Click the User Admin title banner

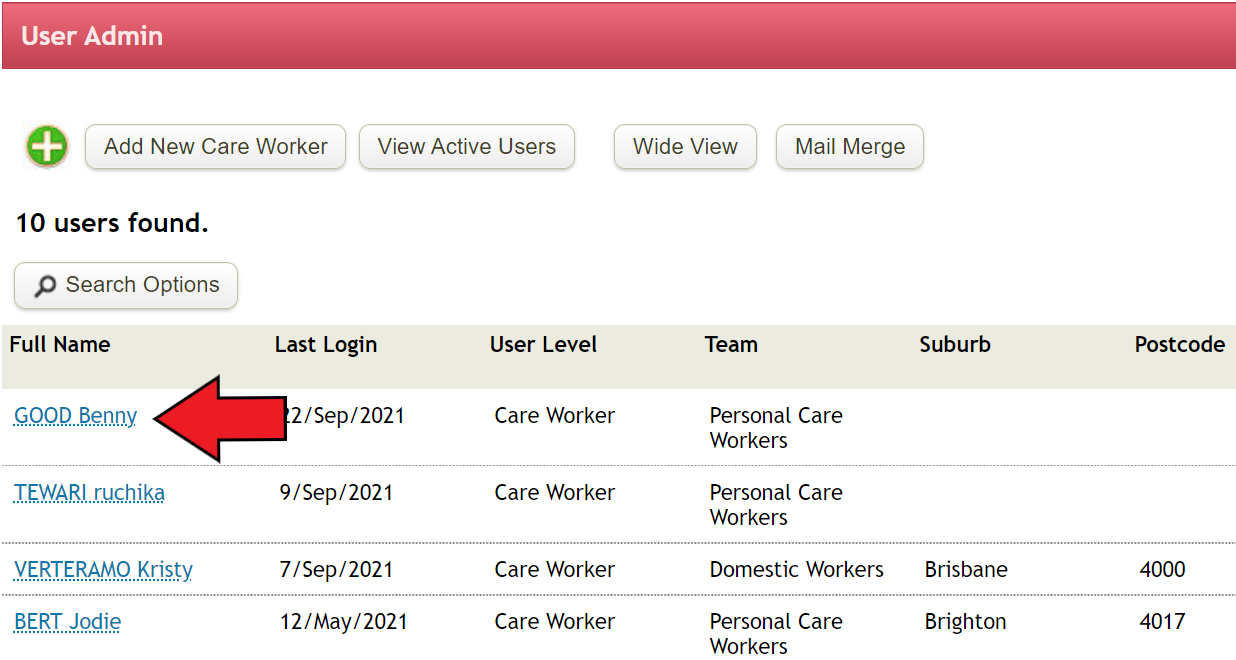(92, 36)
